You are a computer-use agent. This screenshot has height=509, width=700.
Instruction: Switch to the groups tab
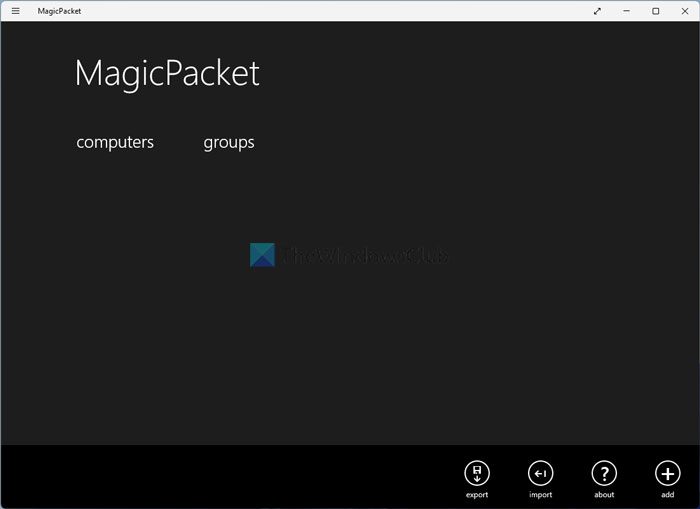[229, 143]
